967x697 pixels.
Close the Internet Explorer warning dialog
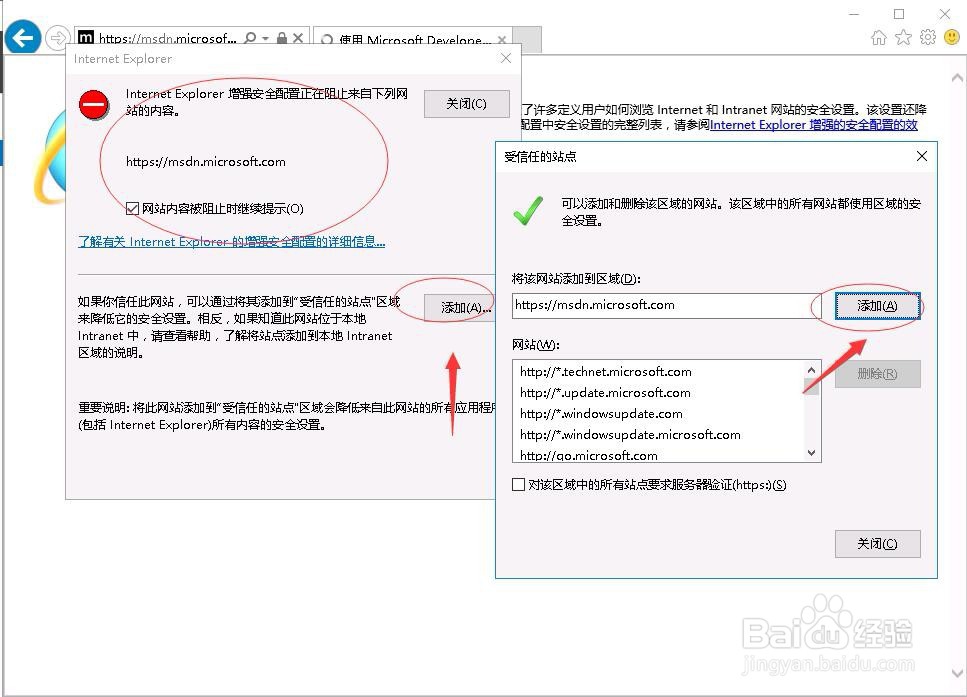point(506,58)
